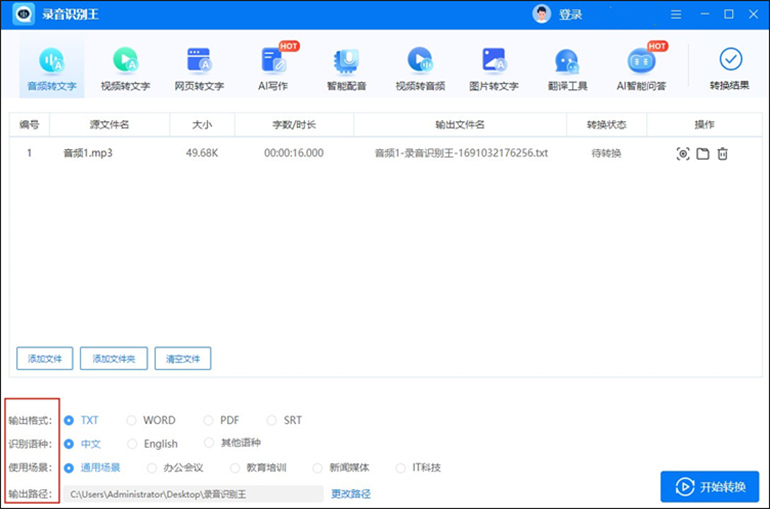Click the user avatar icon

click(542, 14)
